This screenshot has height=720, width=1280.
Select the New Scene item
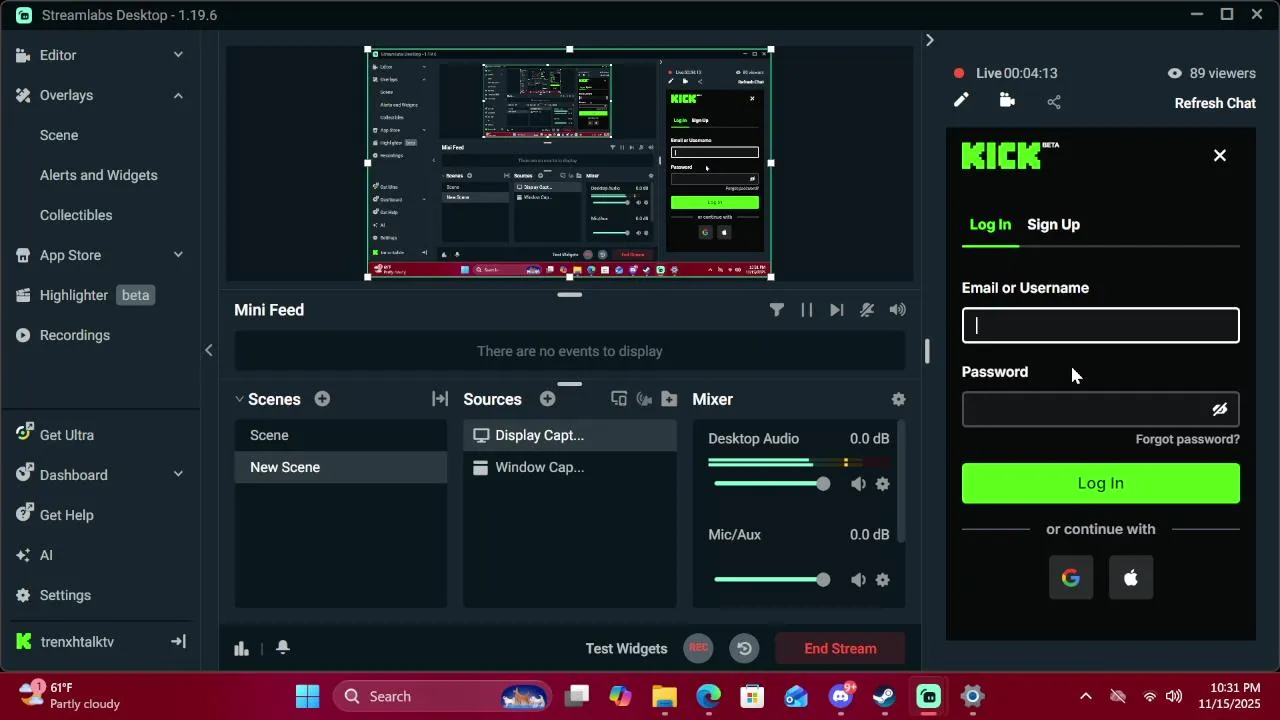pyautogui.click(x=341, y=467)
